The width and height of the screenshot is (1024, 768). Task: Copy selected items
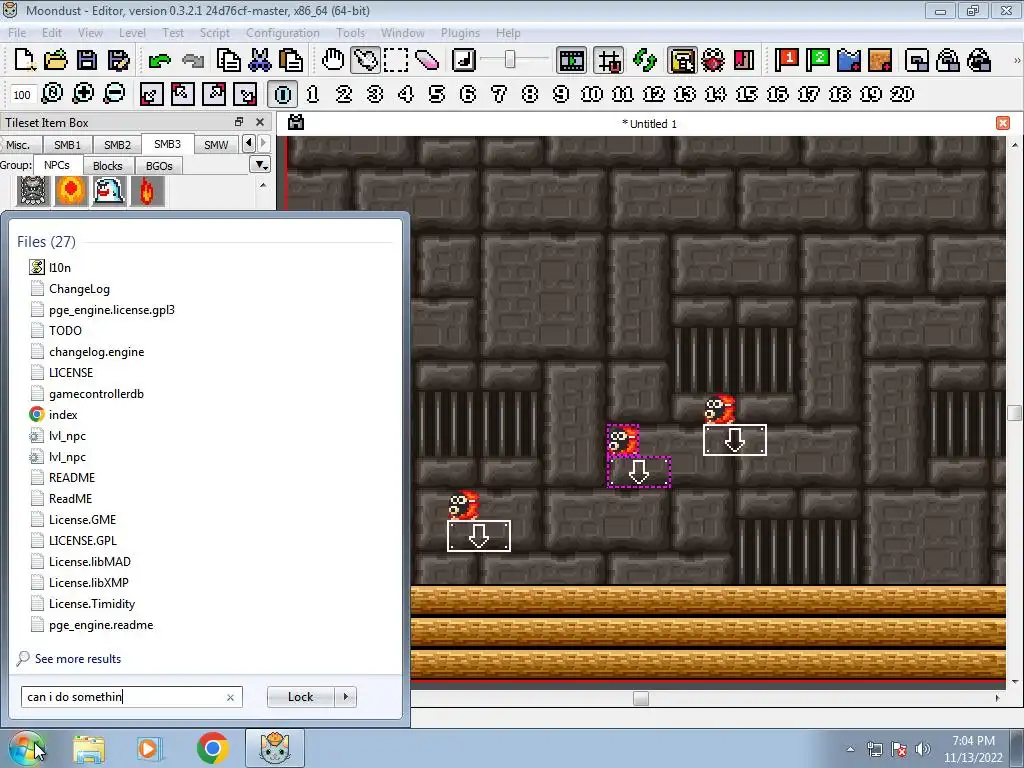point(229,60)
